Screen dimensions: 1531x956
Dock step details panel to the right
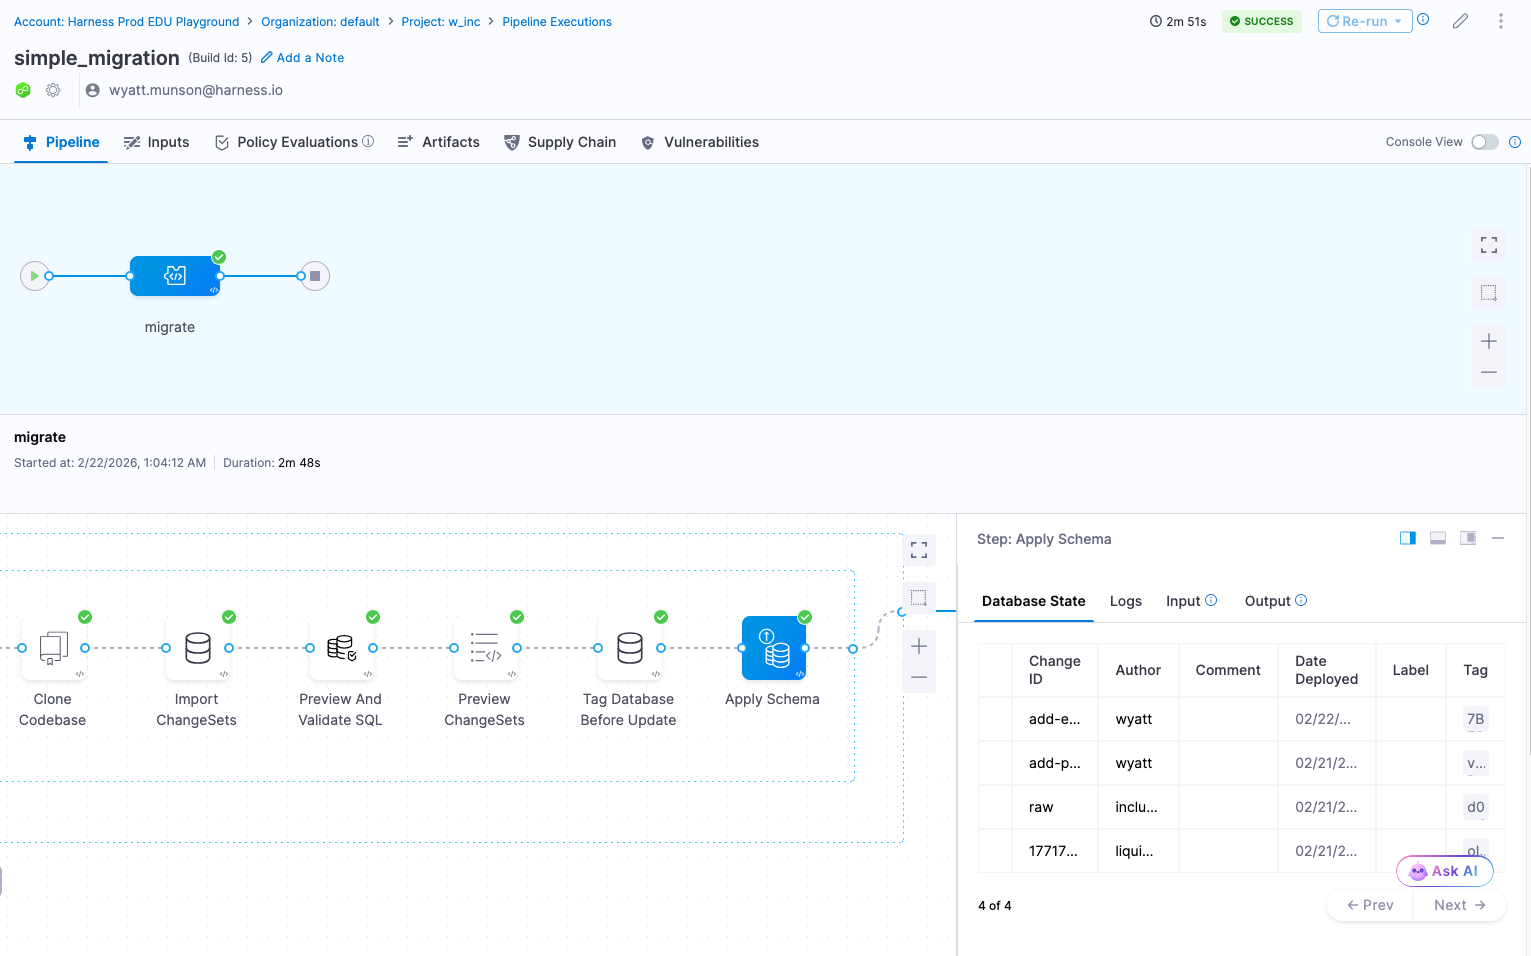point(1408,538)
